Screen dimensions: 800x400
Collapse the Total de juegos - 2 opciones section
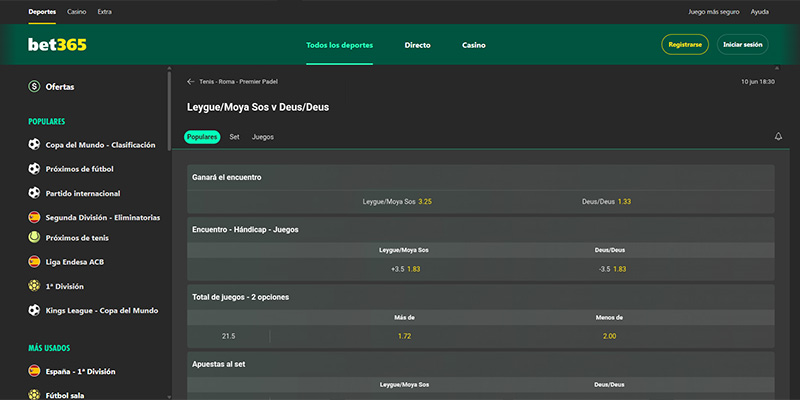click(480, 297)
